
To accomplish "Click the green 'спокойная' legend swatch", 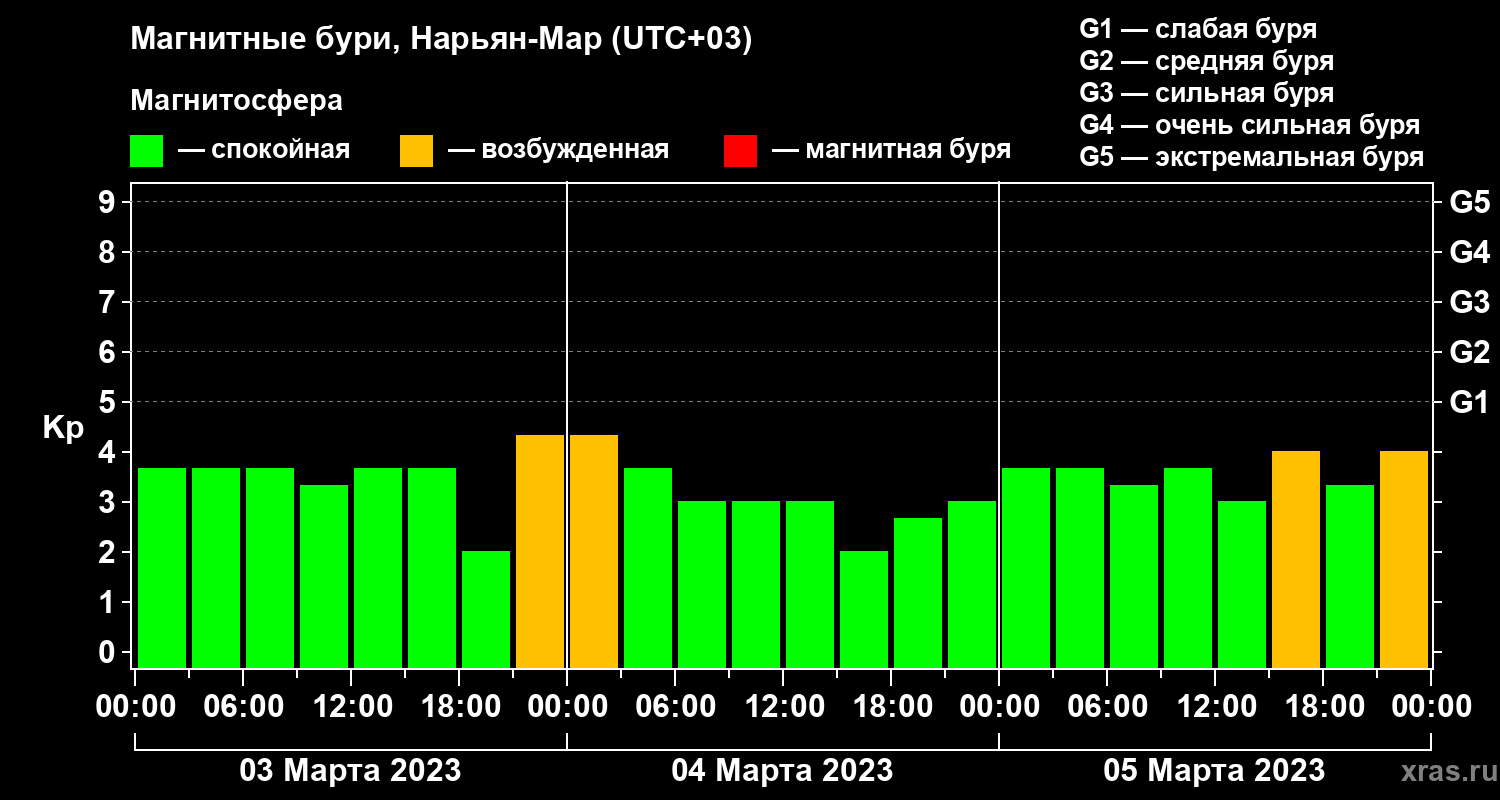I will 146,151.
